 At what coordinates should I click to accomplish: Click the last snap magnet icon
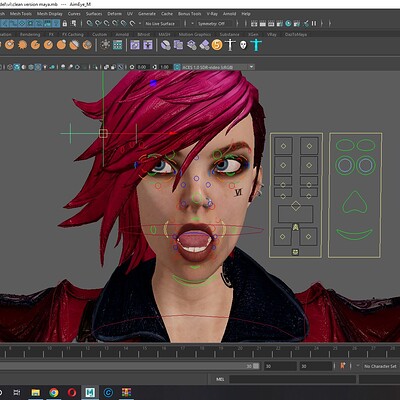pyautogui.click(x=132, y=23)
